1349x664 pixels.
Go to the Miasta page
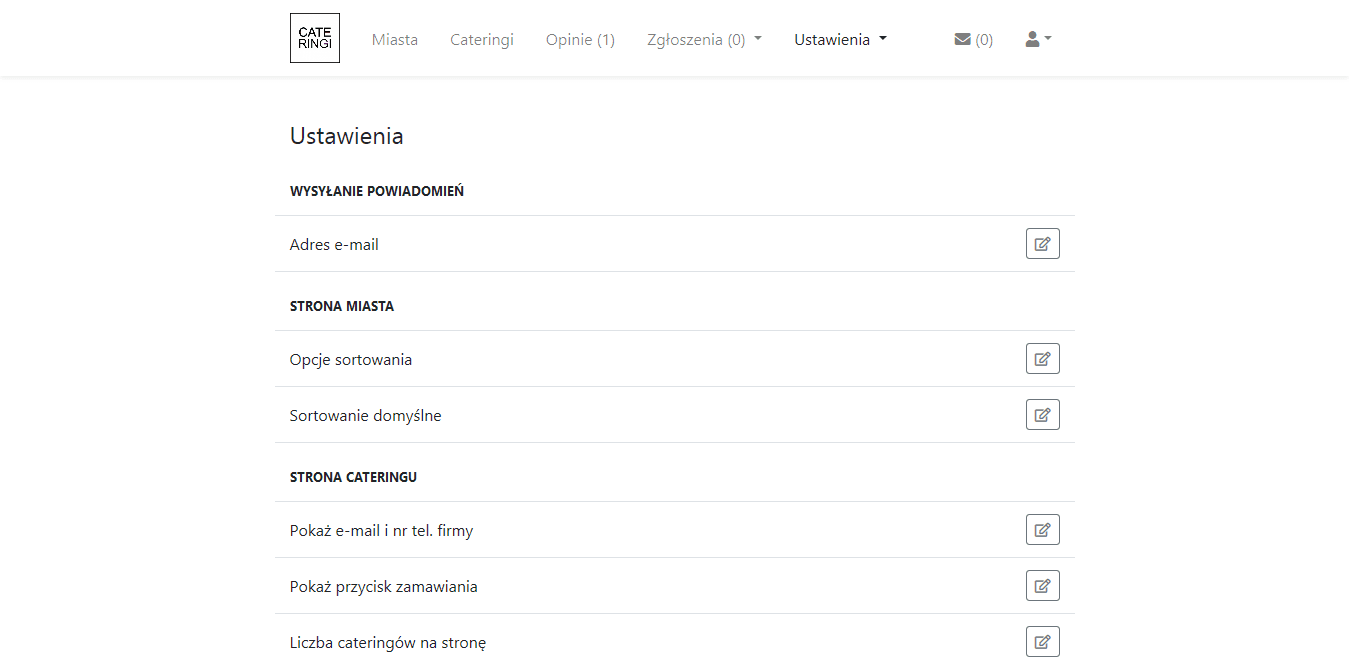click(x=395, y=40)
